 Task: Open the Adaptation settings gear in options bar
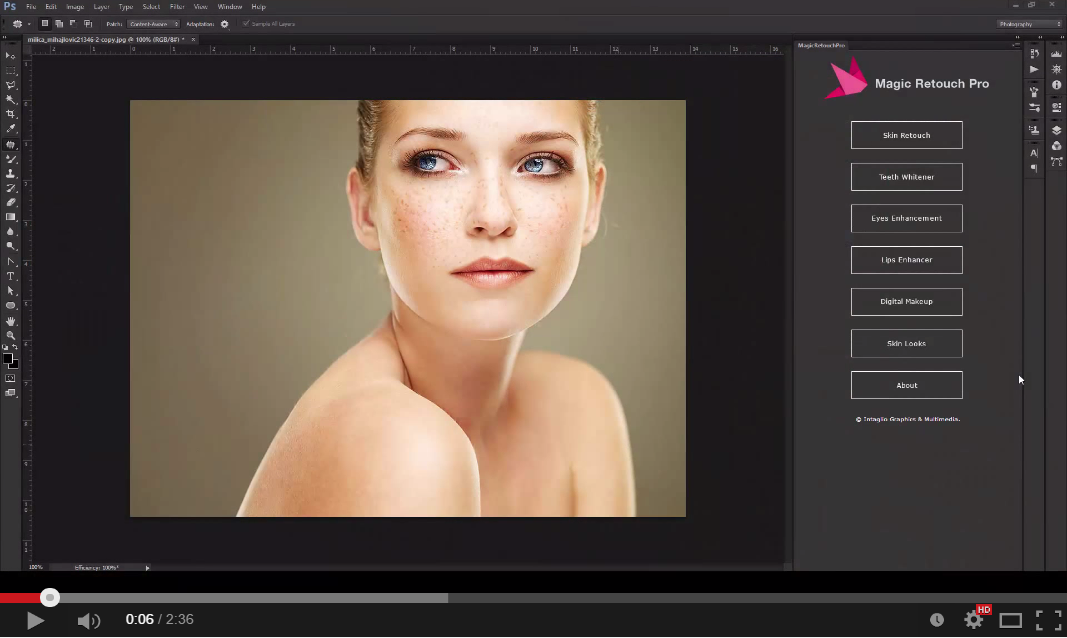pyautogui.click(x=224, y=24)
